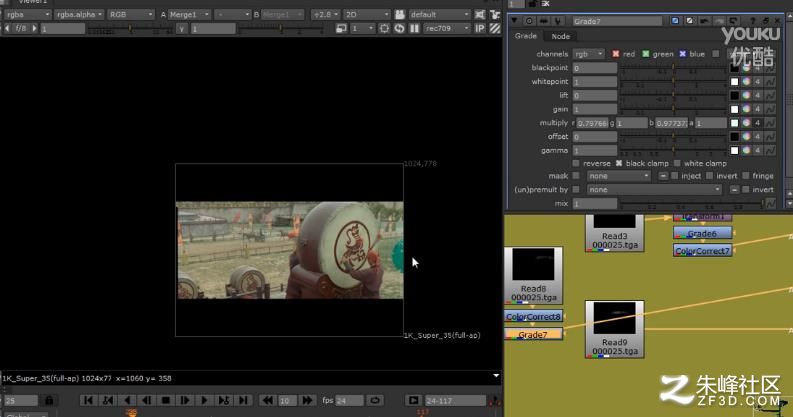Viewport: 793px width, 417px height.
Task: Enable the fringe checkbox
Action: pos(746,176)
